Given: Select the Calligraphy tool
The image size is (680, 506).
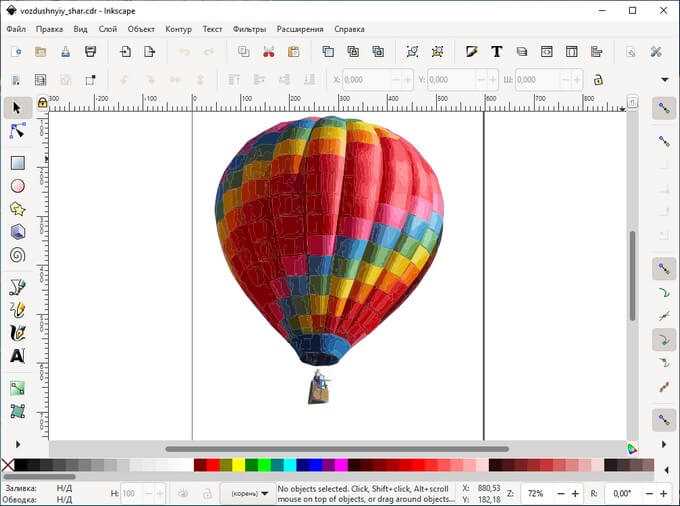Looking at the screenshot, I should [x=17, y=333].
